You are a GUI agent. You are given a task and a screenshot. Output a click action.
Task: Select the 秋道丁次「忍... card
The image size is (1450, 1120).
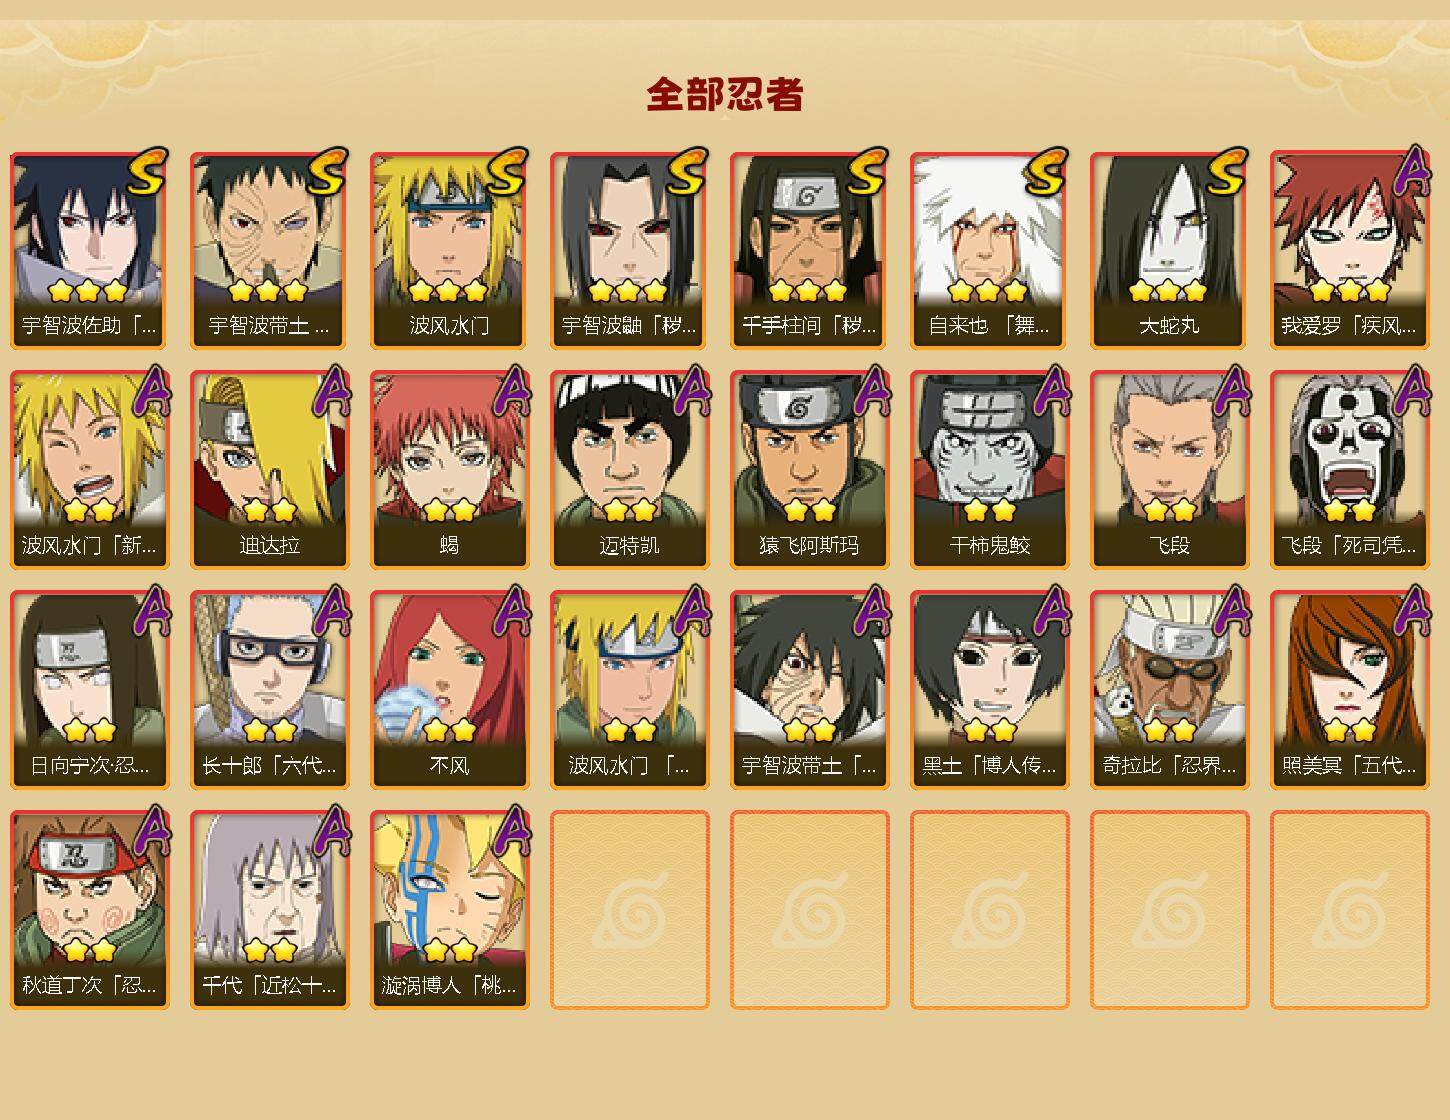(89, 910)
